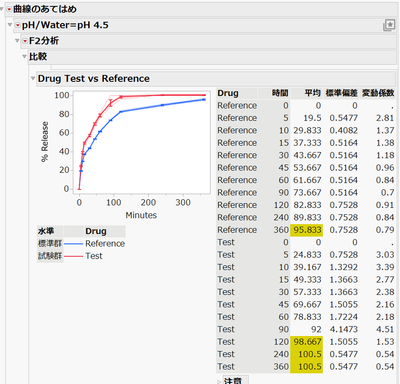Click the x-axis tick label 200
This screenshot has height=384, width=400.
click(x=148, y=203)
